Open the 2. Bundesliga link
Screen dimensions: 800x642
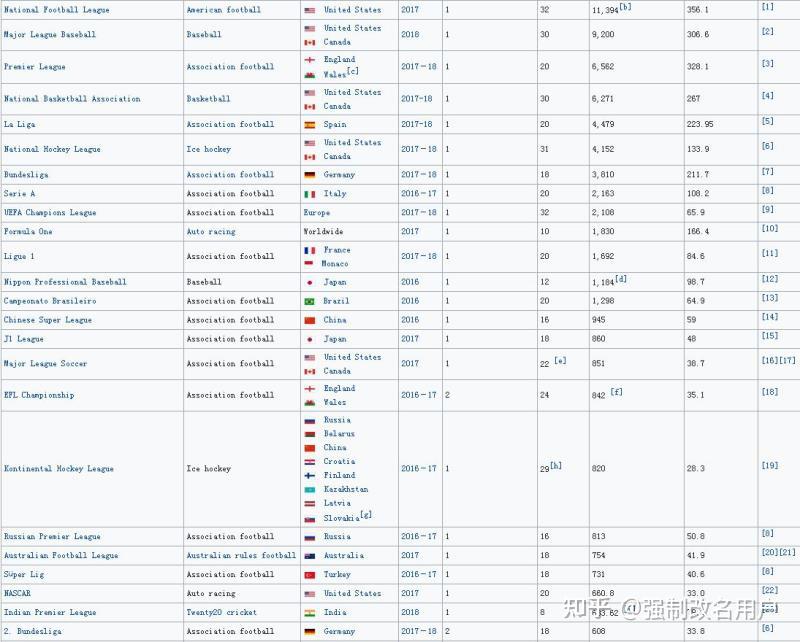point(33,631)
